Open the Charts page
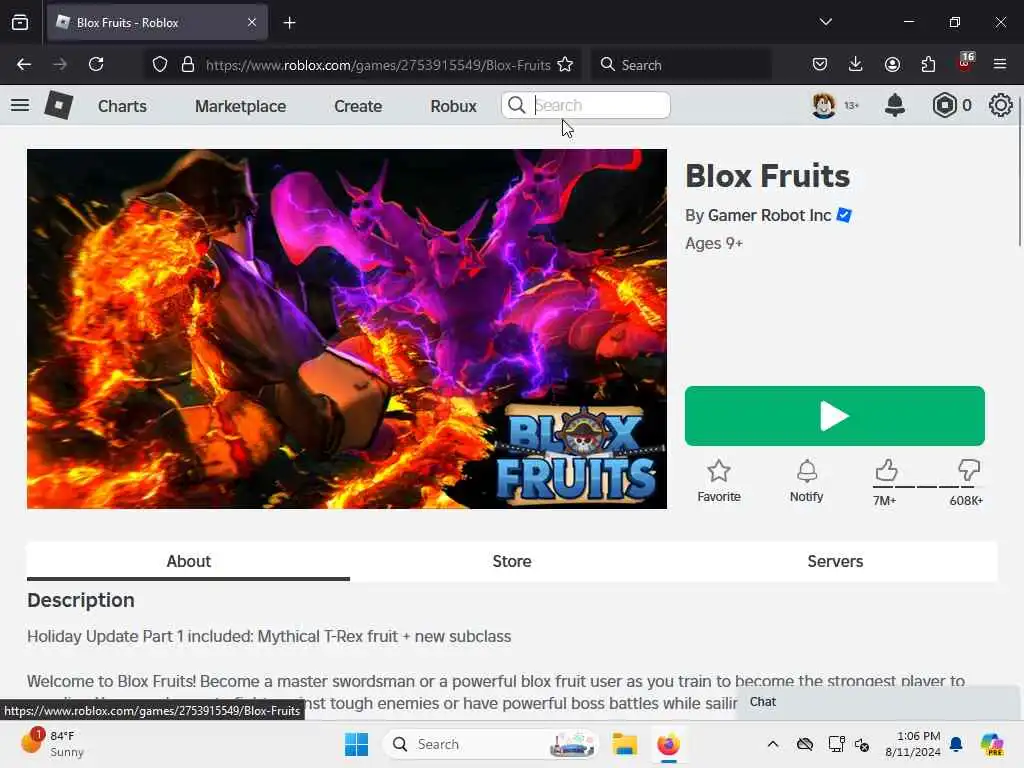This screenshot has width=1024, height=768. (122, 106)
